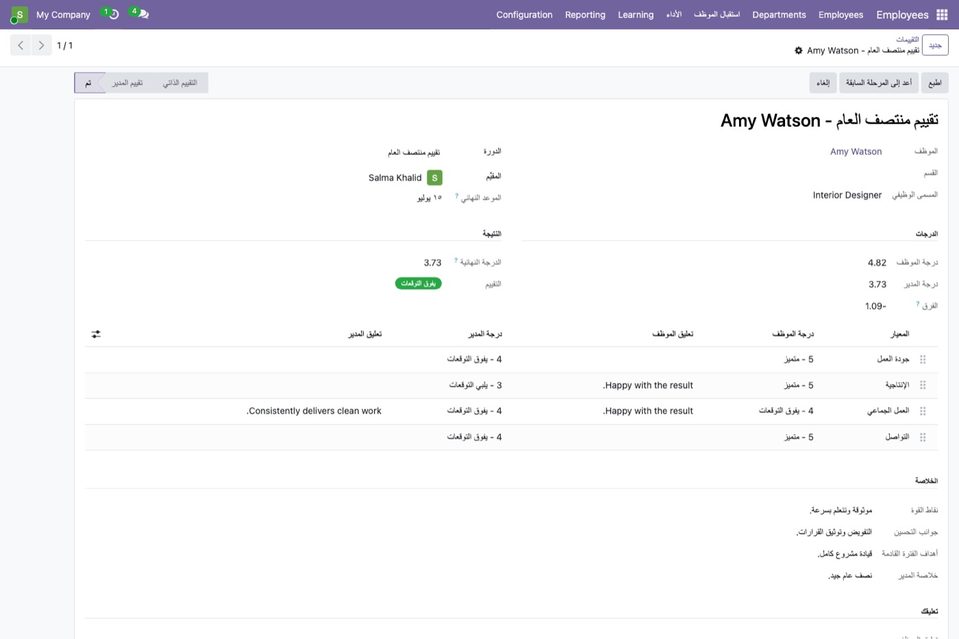Click the difference value -1.09
Image resolution: width=959 pixels, height=639 pixels.
pos(875,306)
